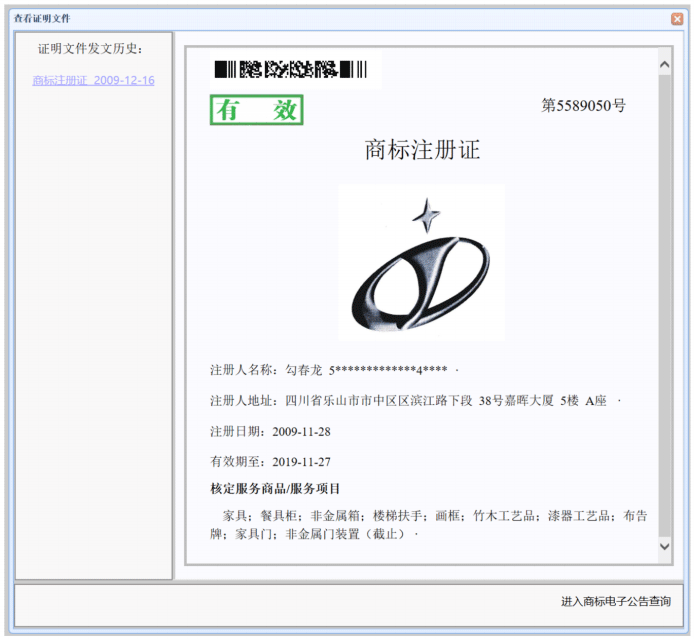
Task: Click the 商标注册证 certificate title
Action: [422, 150]
